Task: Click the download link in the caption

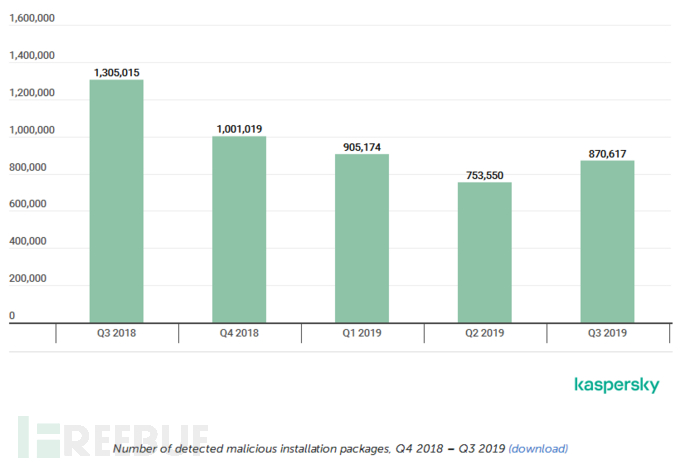Action: 538,449
